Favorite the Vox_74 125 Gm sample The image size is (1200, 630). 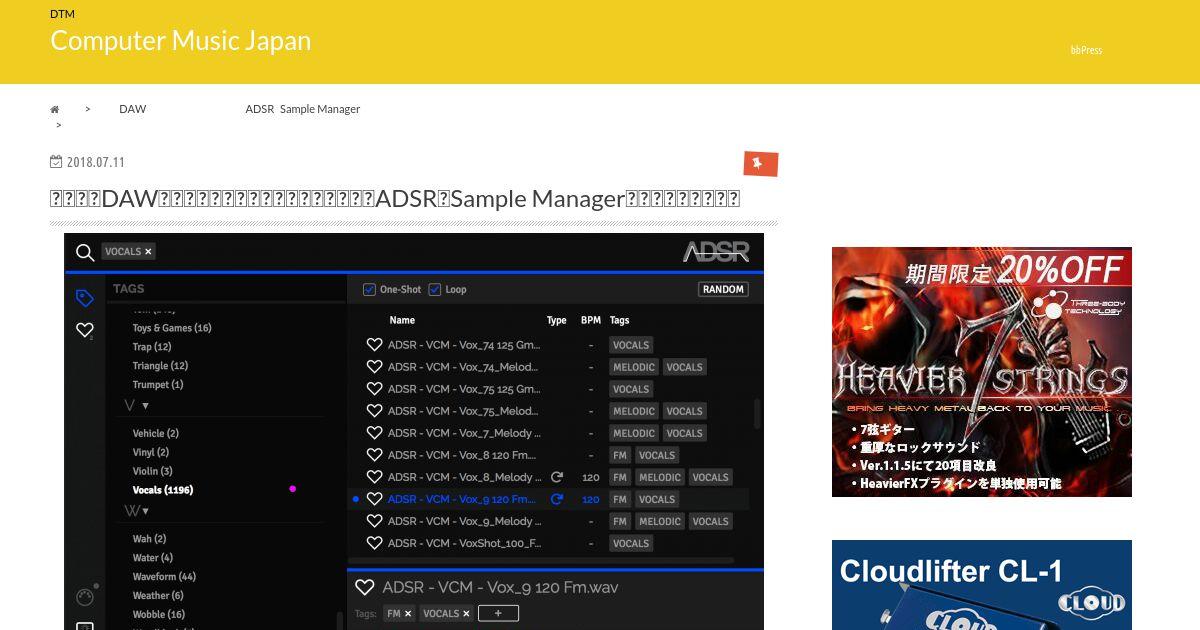(x=374, y=345)
